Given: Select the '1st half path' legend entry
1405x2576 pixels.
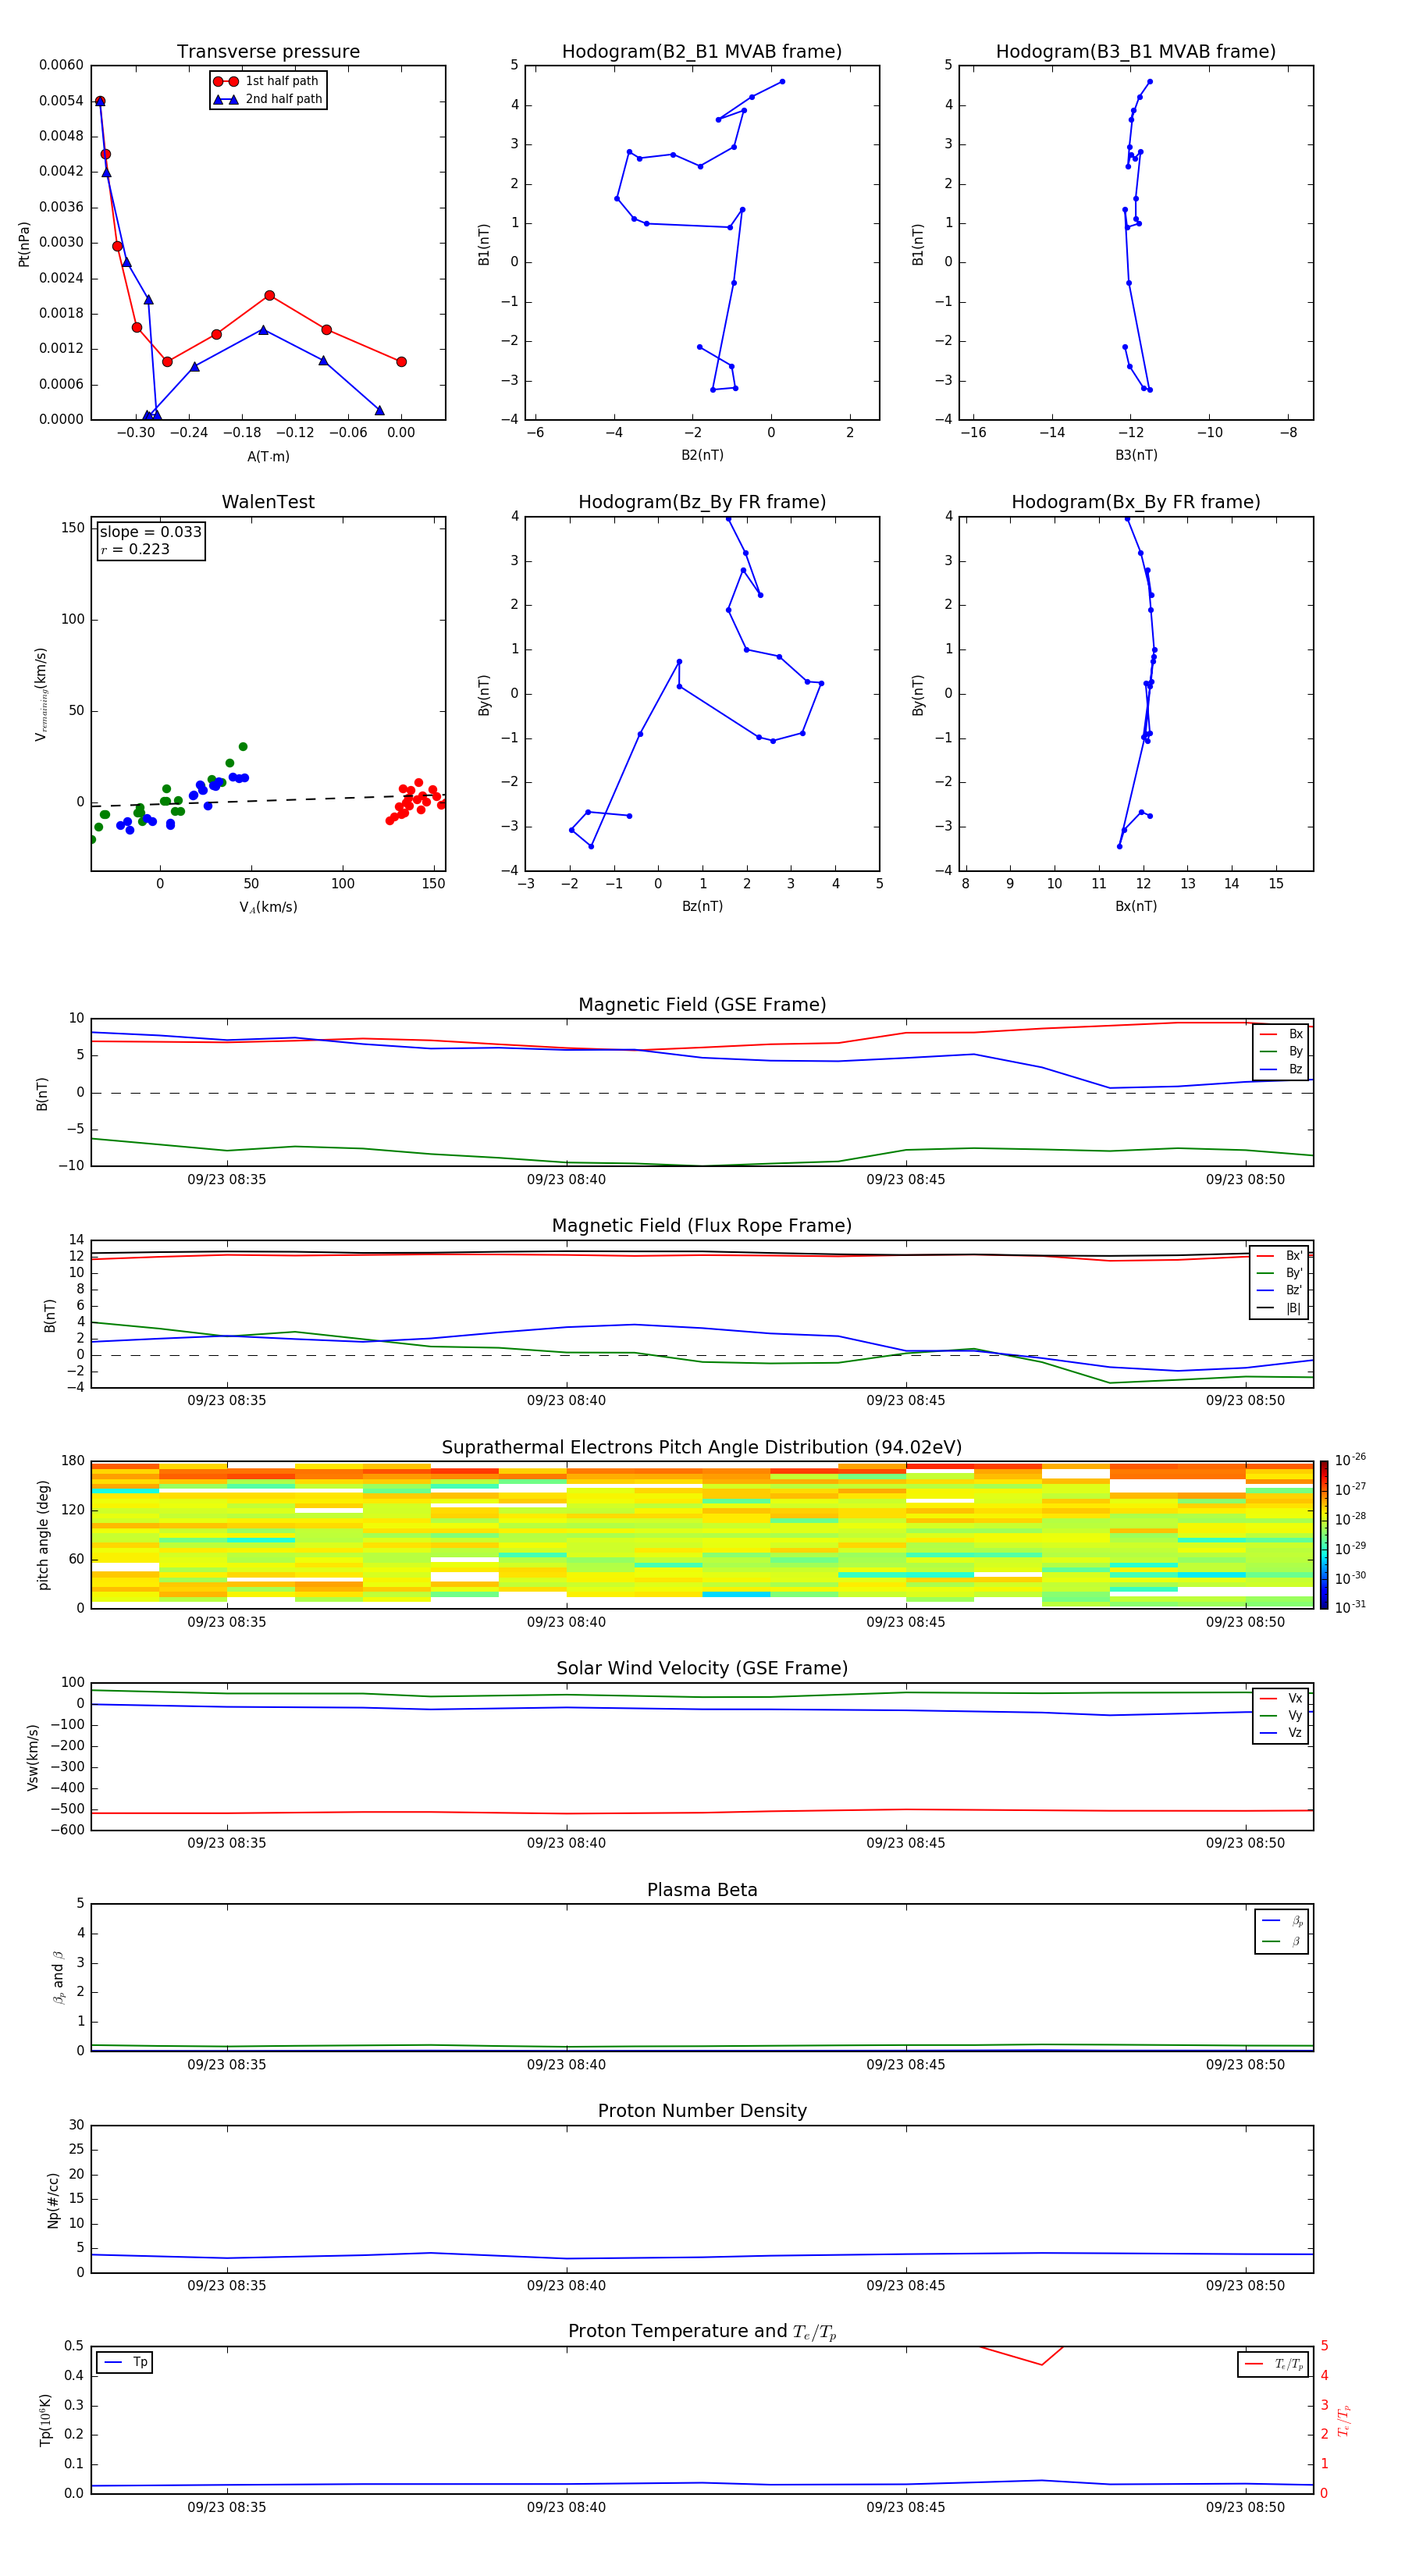Looking at the screenshot, I should pyautogui.click(x=266, y=81).
